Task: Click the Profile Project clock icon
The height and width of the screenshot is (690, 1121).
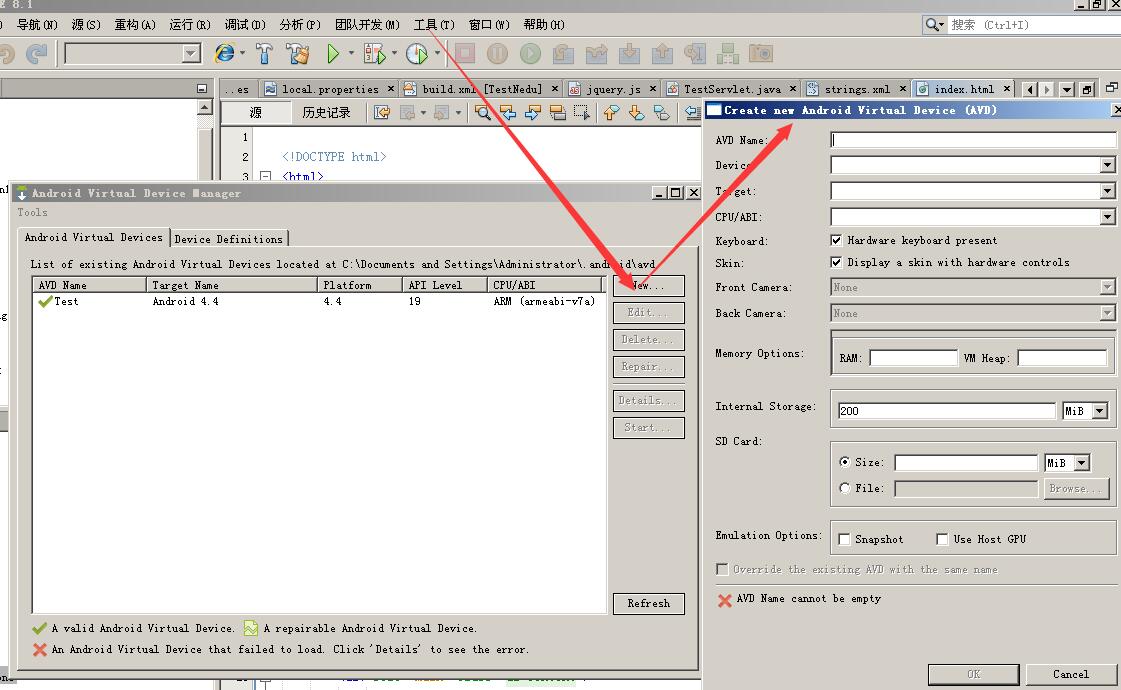Action: 417,54
